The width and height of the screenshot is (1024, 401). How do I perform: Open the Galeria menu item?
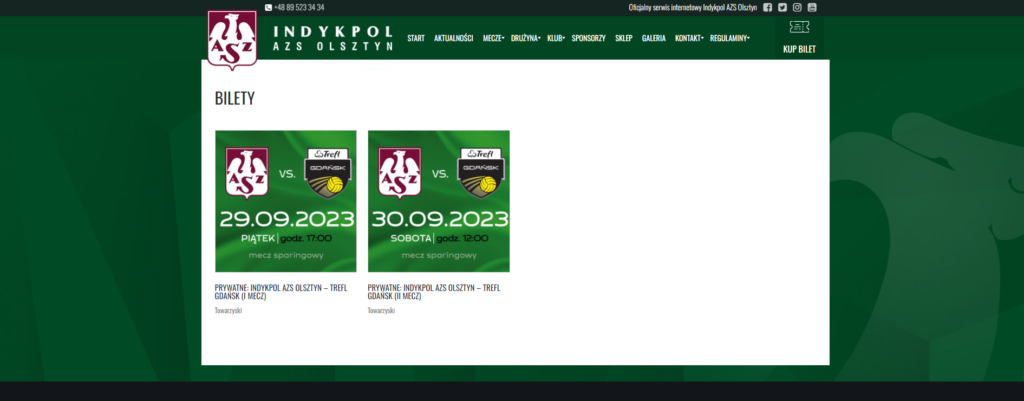(654, 38)
